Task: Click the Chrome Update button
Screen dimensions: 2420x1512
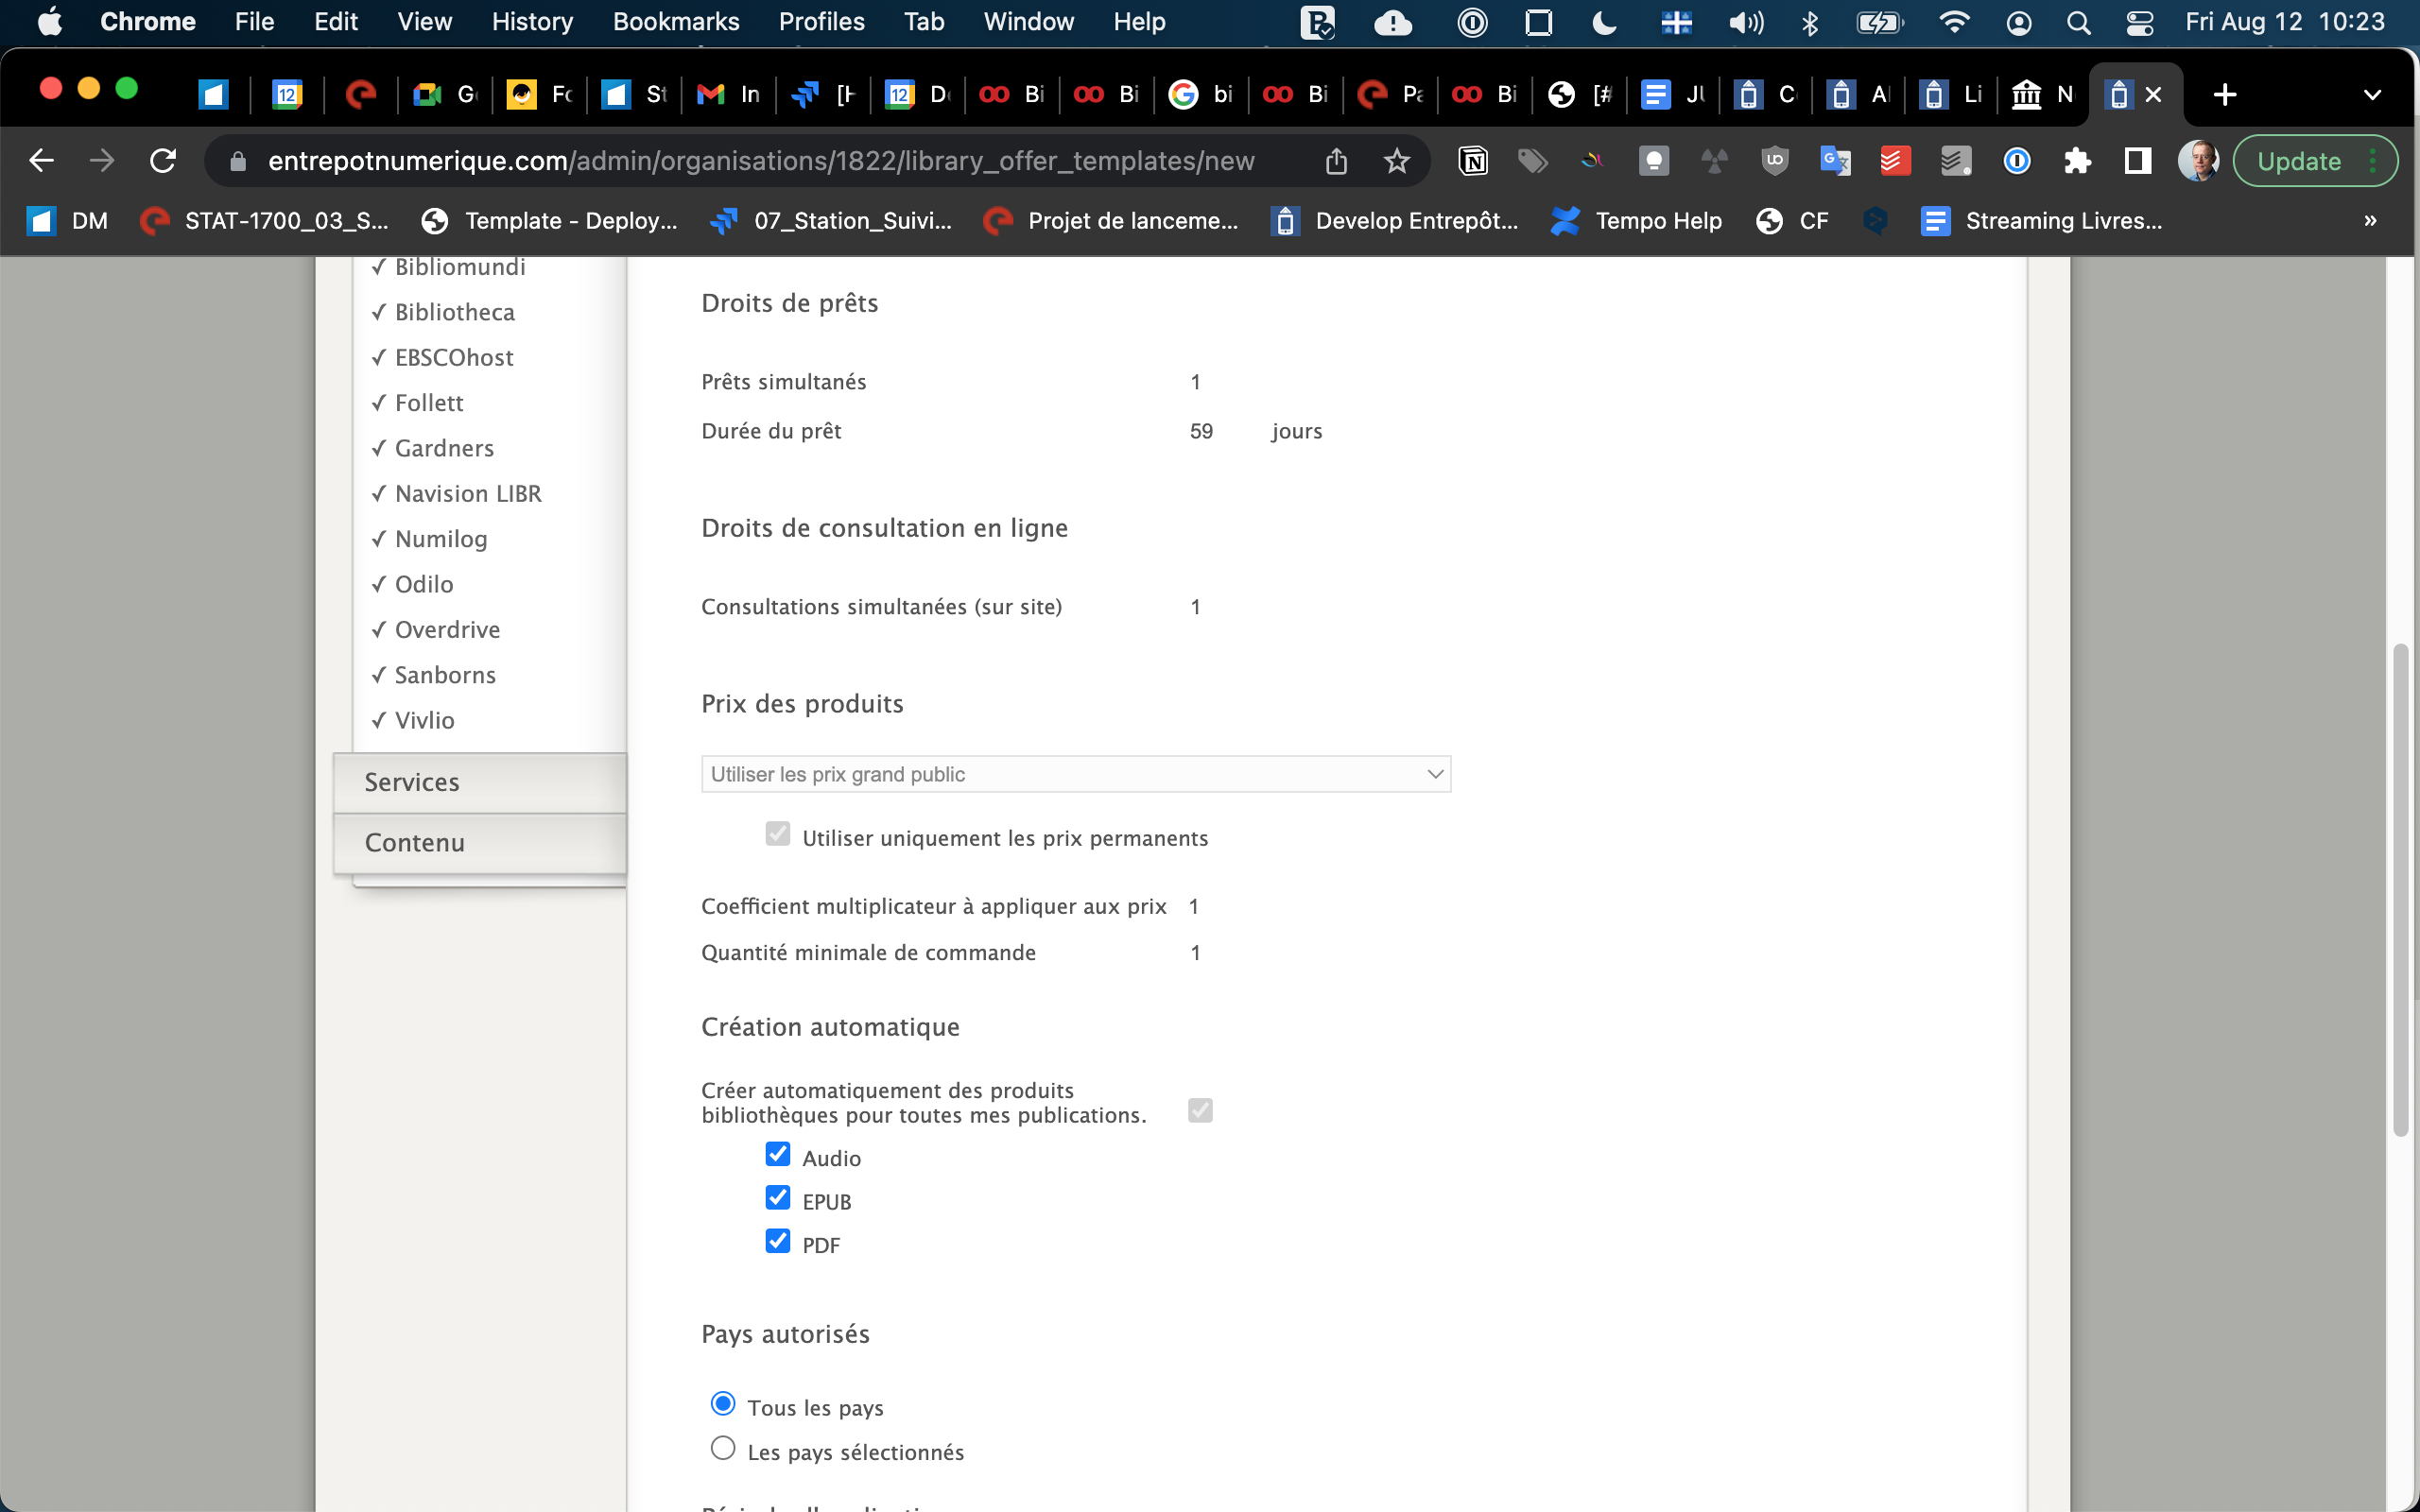Action: 2299,161
